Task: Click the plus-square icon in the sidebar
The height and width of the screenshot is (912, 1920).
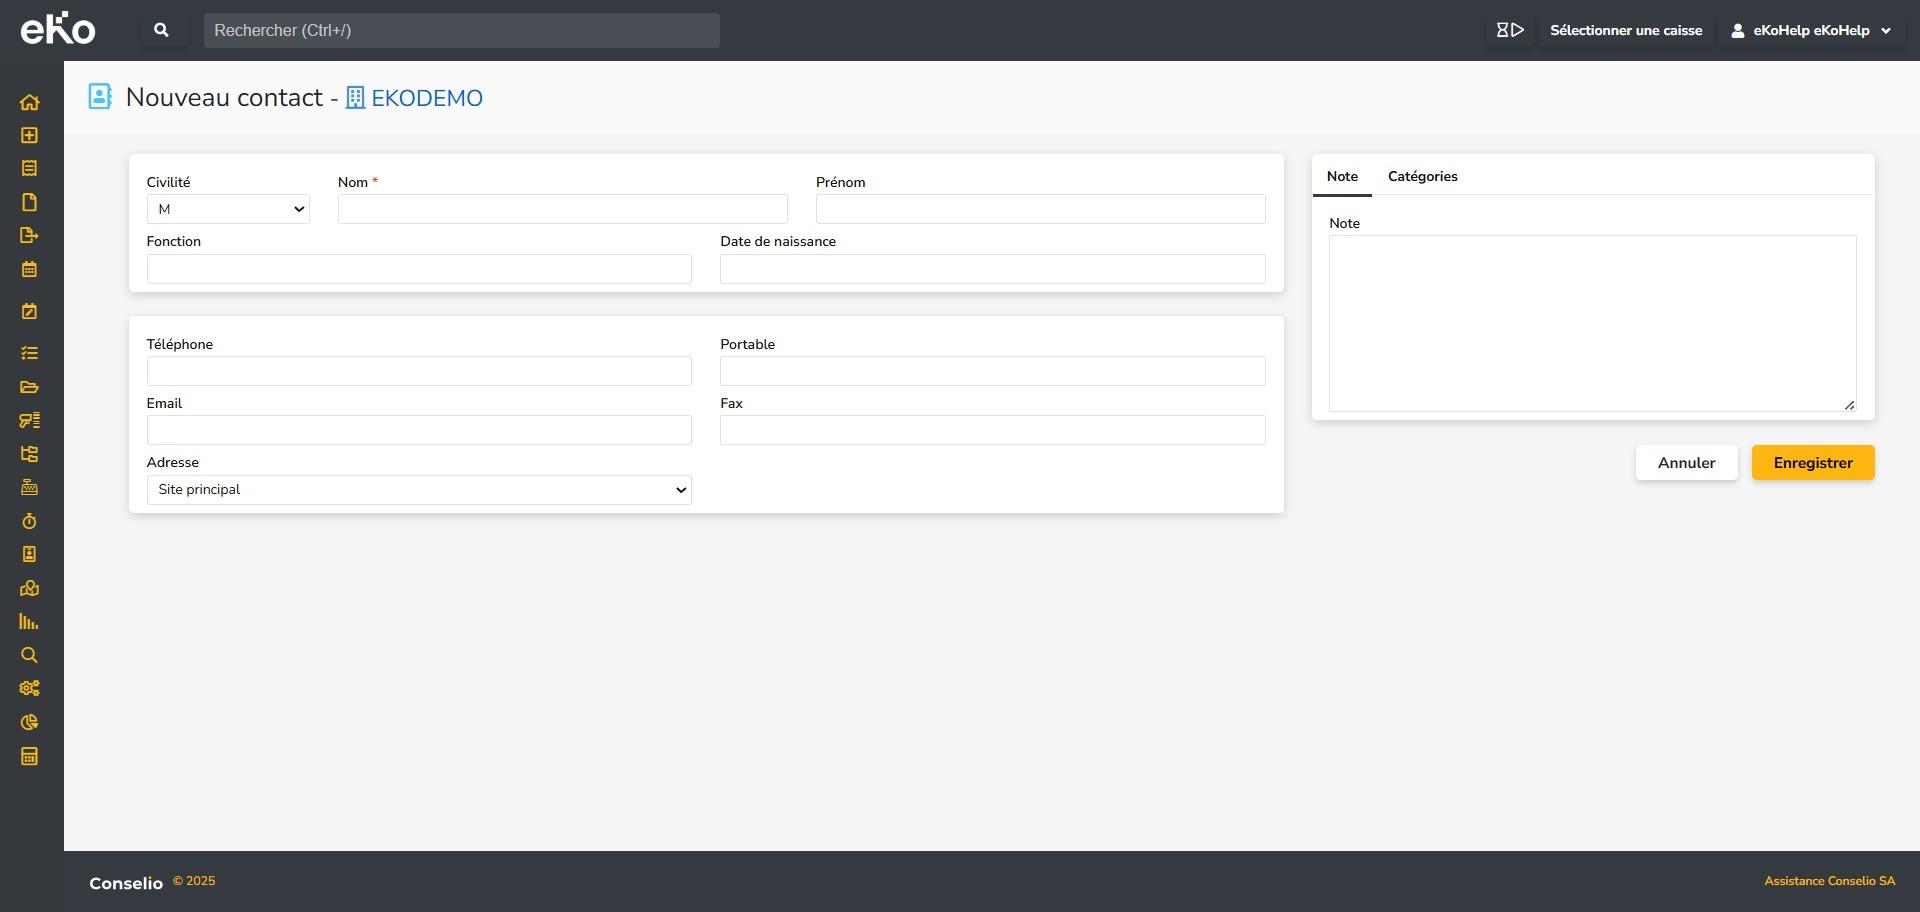Action: pos(29,135)
